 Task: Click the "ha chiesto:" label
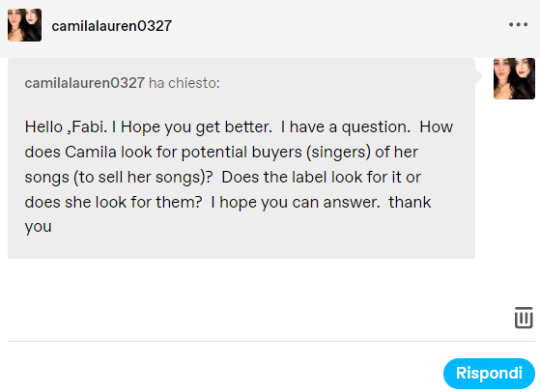click(x=184, y=83)
